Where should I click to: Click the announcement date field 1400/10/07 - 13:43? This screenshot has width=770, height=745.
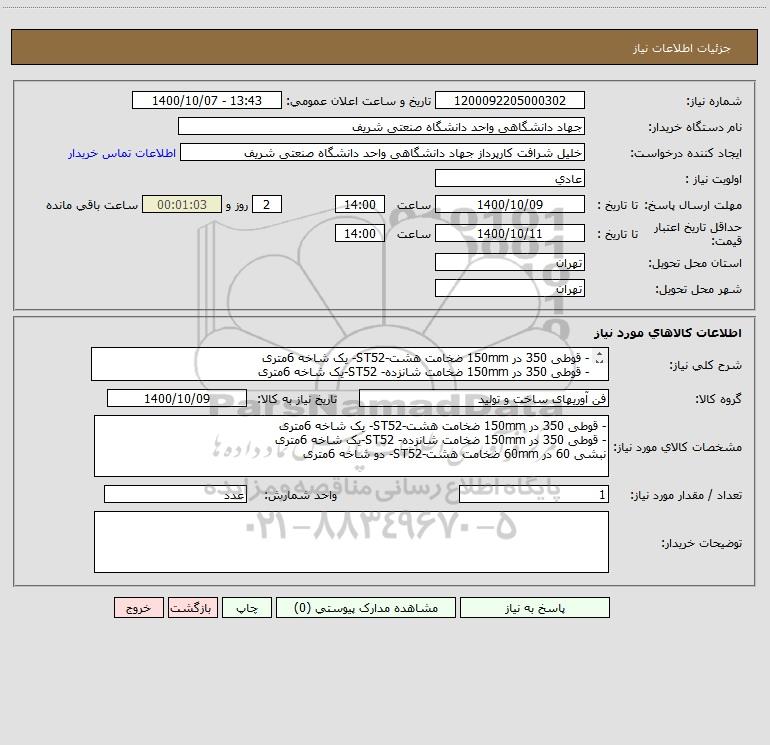(x=207, y=100)
